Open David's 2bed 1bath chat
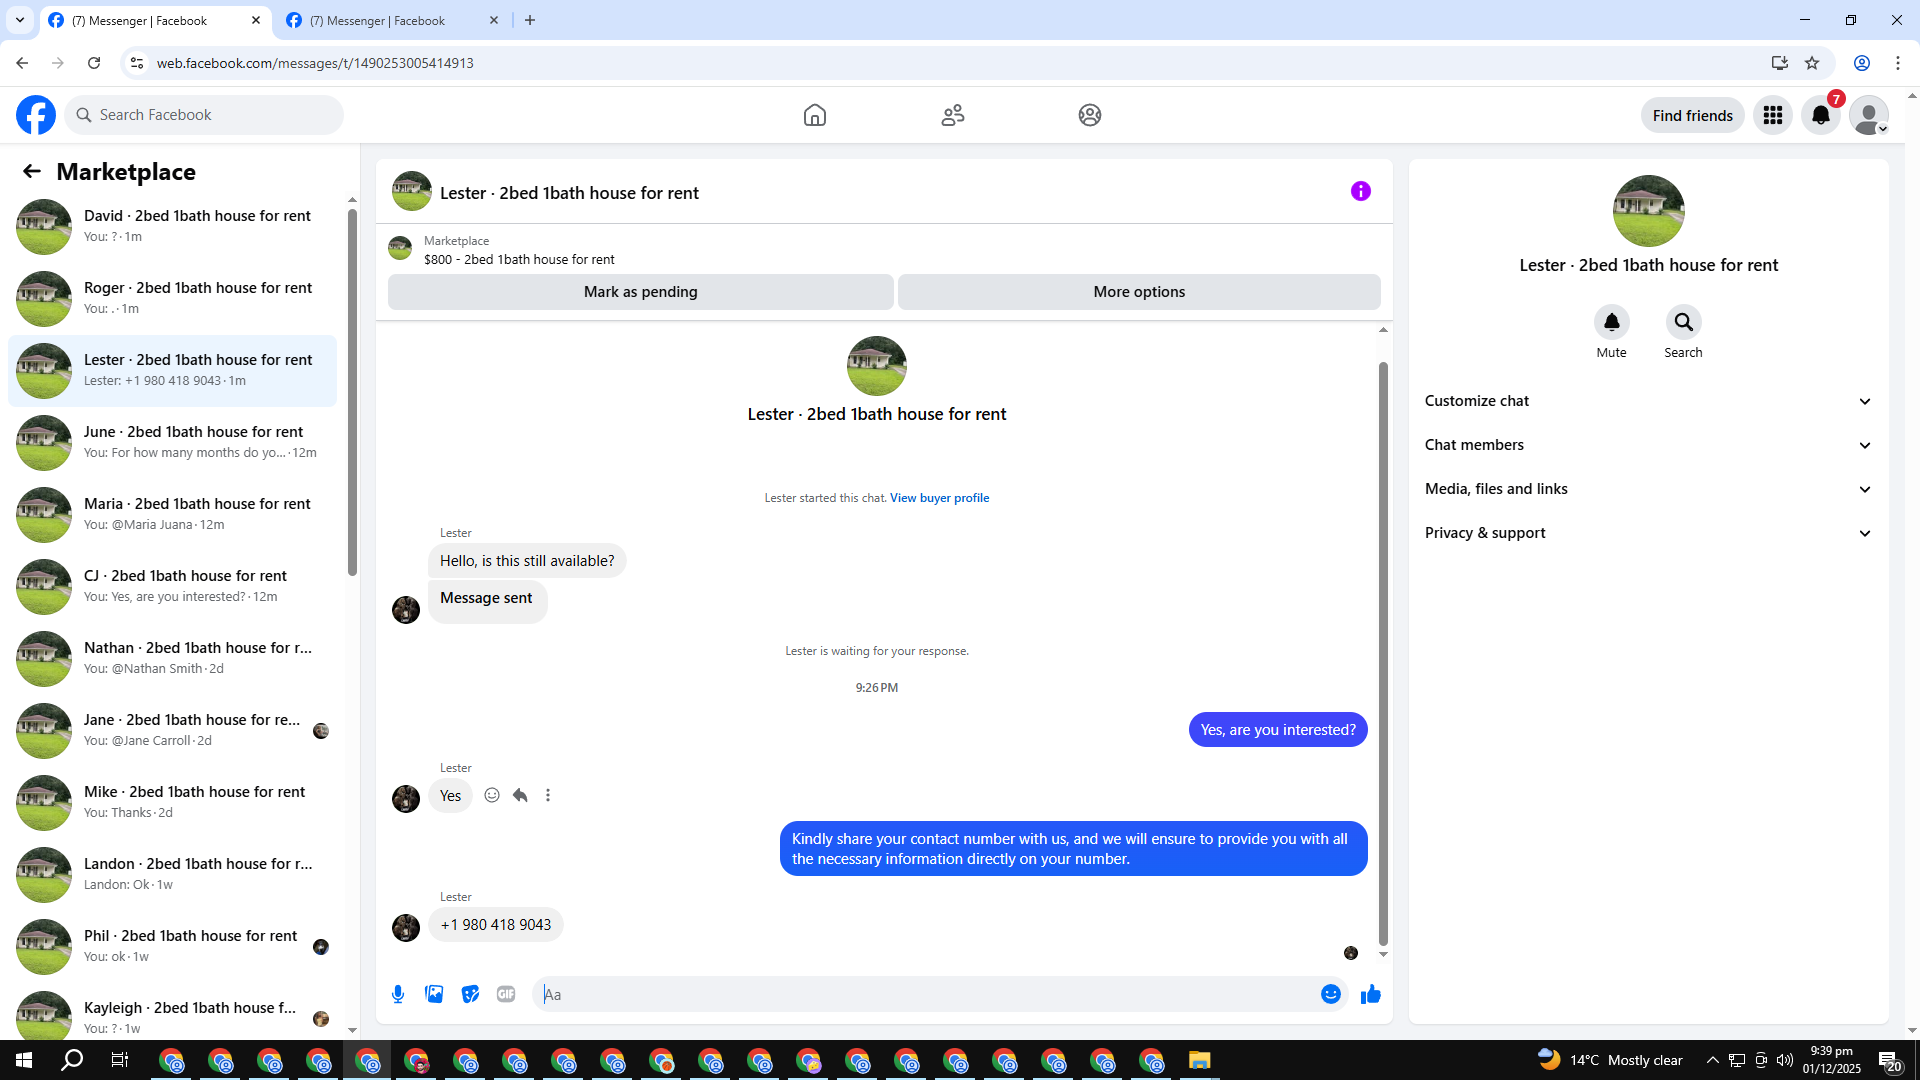1920x1080 pixels. point(172,226)
